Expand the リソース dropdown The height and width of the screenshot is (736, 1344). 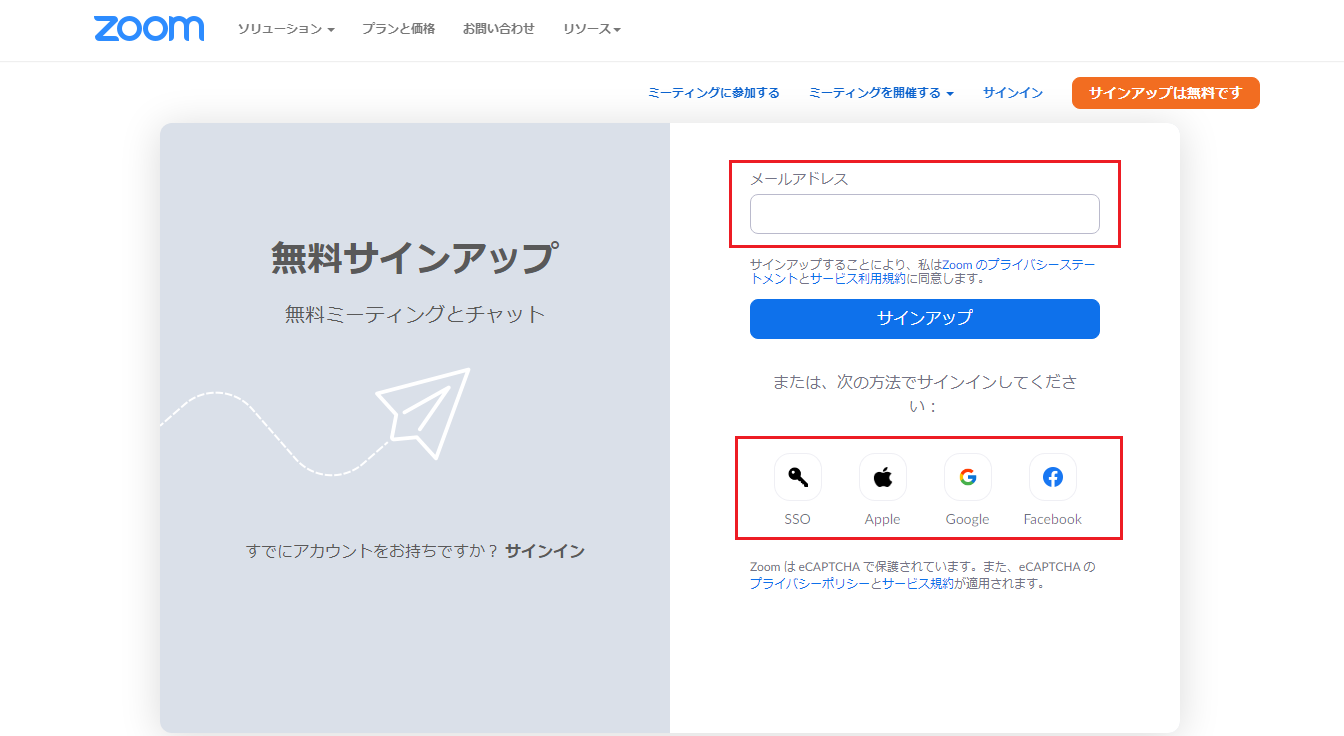pyautogui.click(x=592, y=30)
